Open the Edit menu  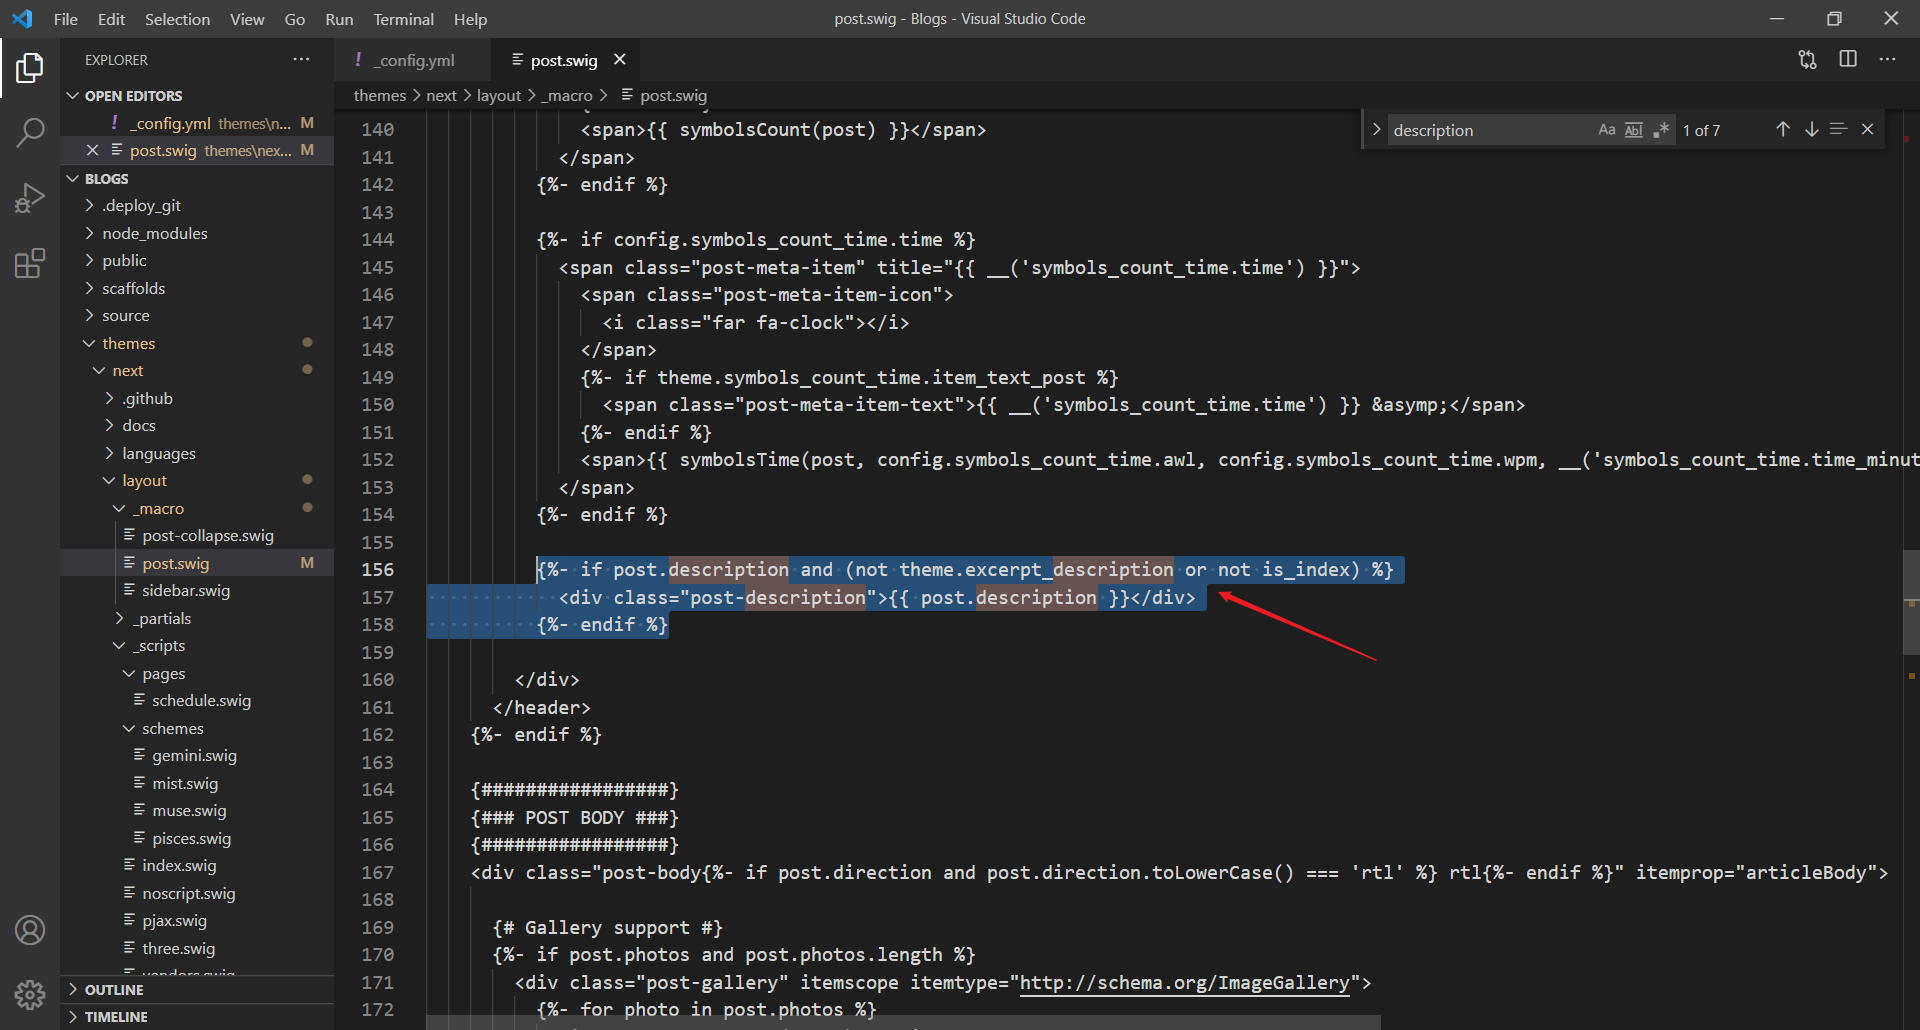coord(111,19)
